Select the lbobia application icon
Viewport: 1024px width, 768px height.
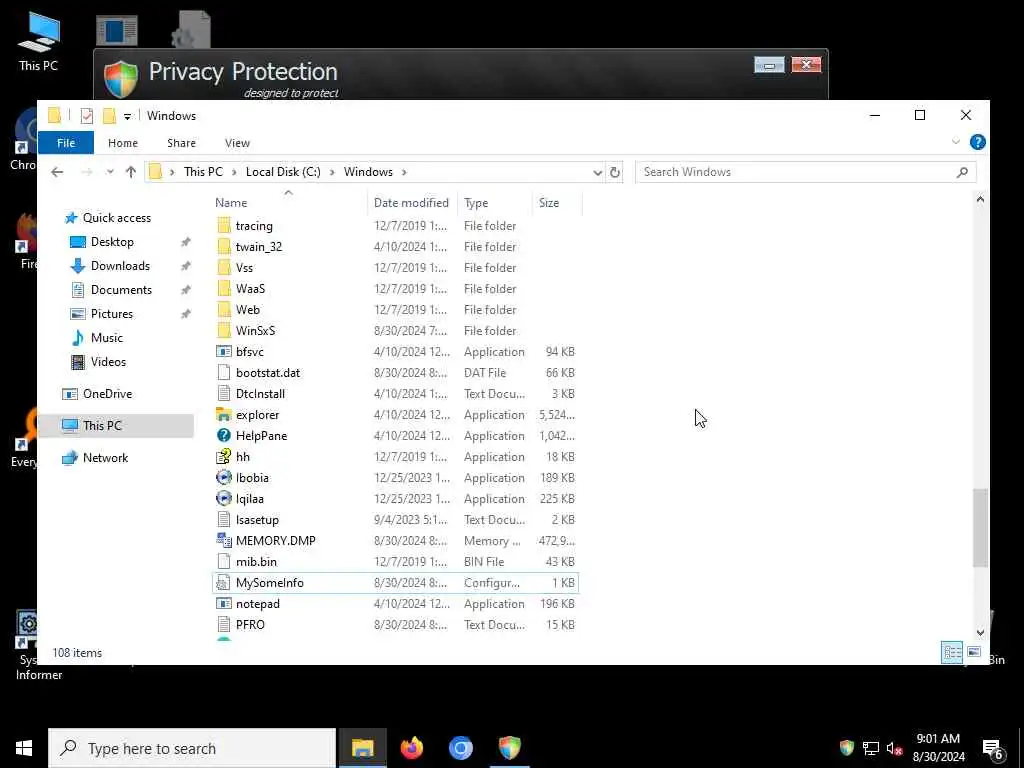(x=224, y=478)
